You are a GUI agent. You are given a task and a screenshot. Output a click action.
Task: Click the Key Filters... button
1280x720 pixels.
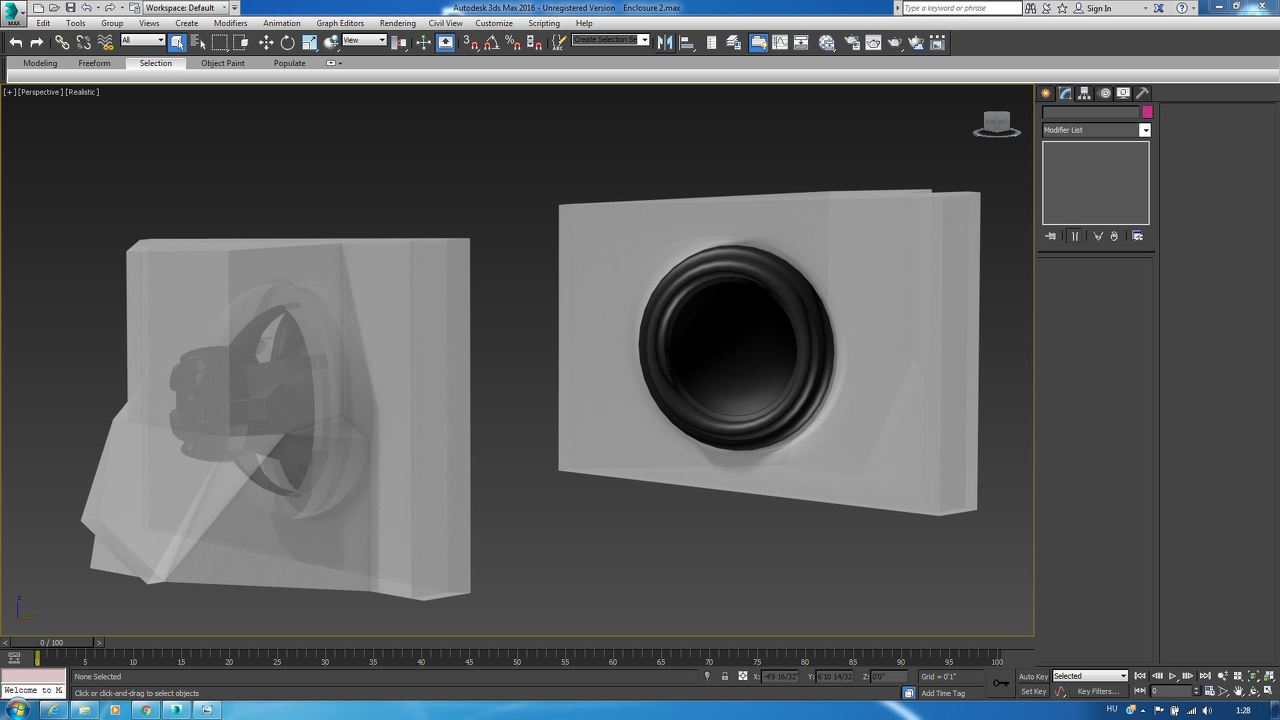1097,691
